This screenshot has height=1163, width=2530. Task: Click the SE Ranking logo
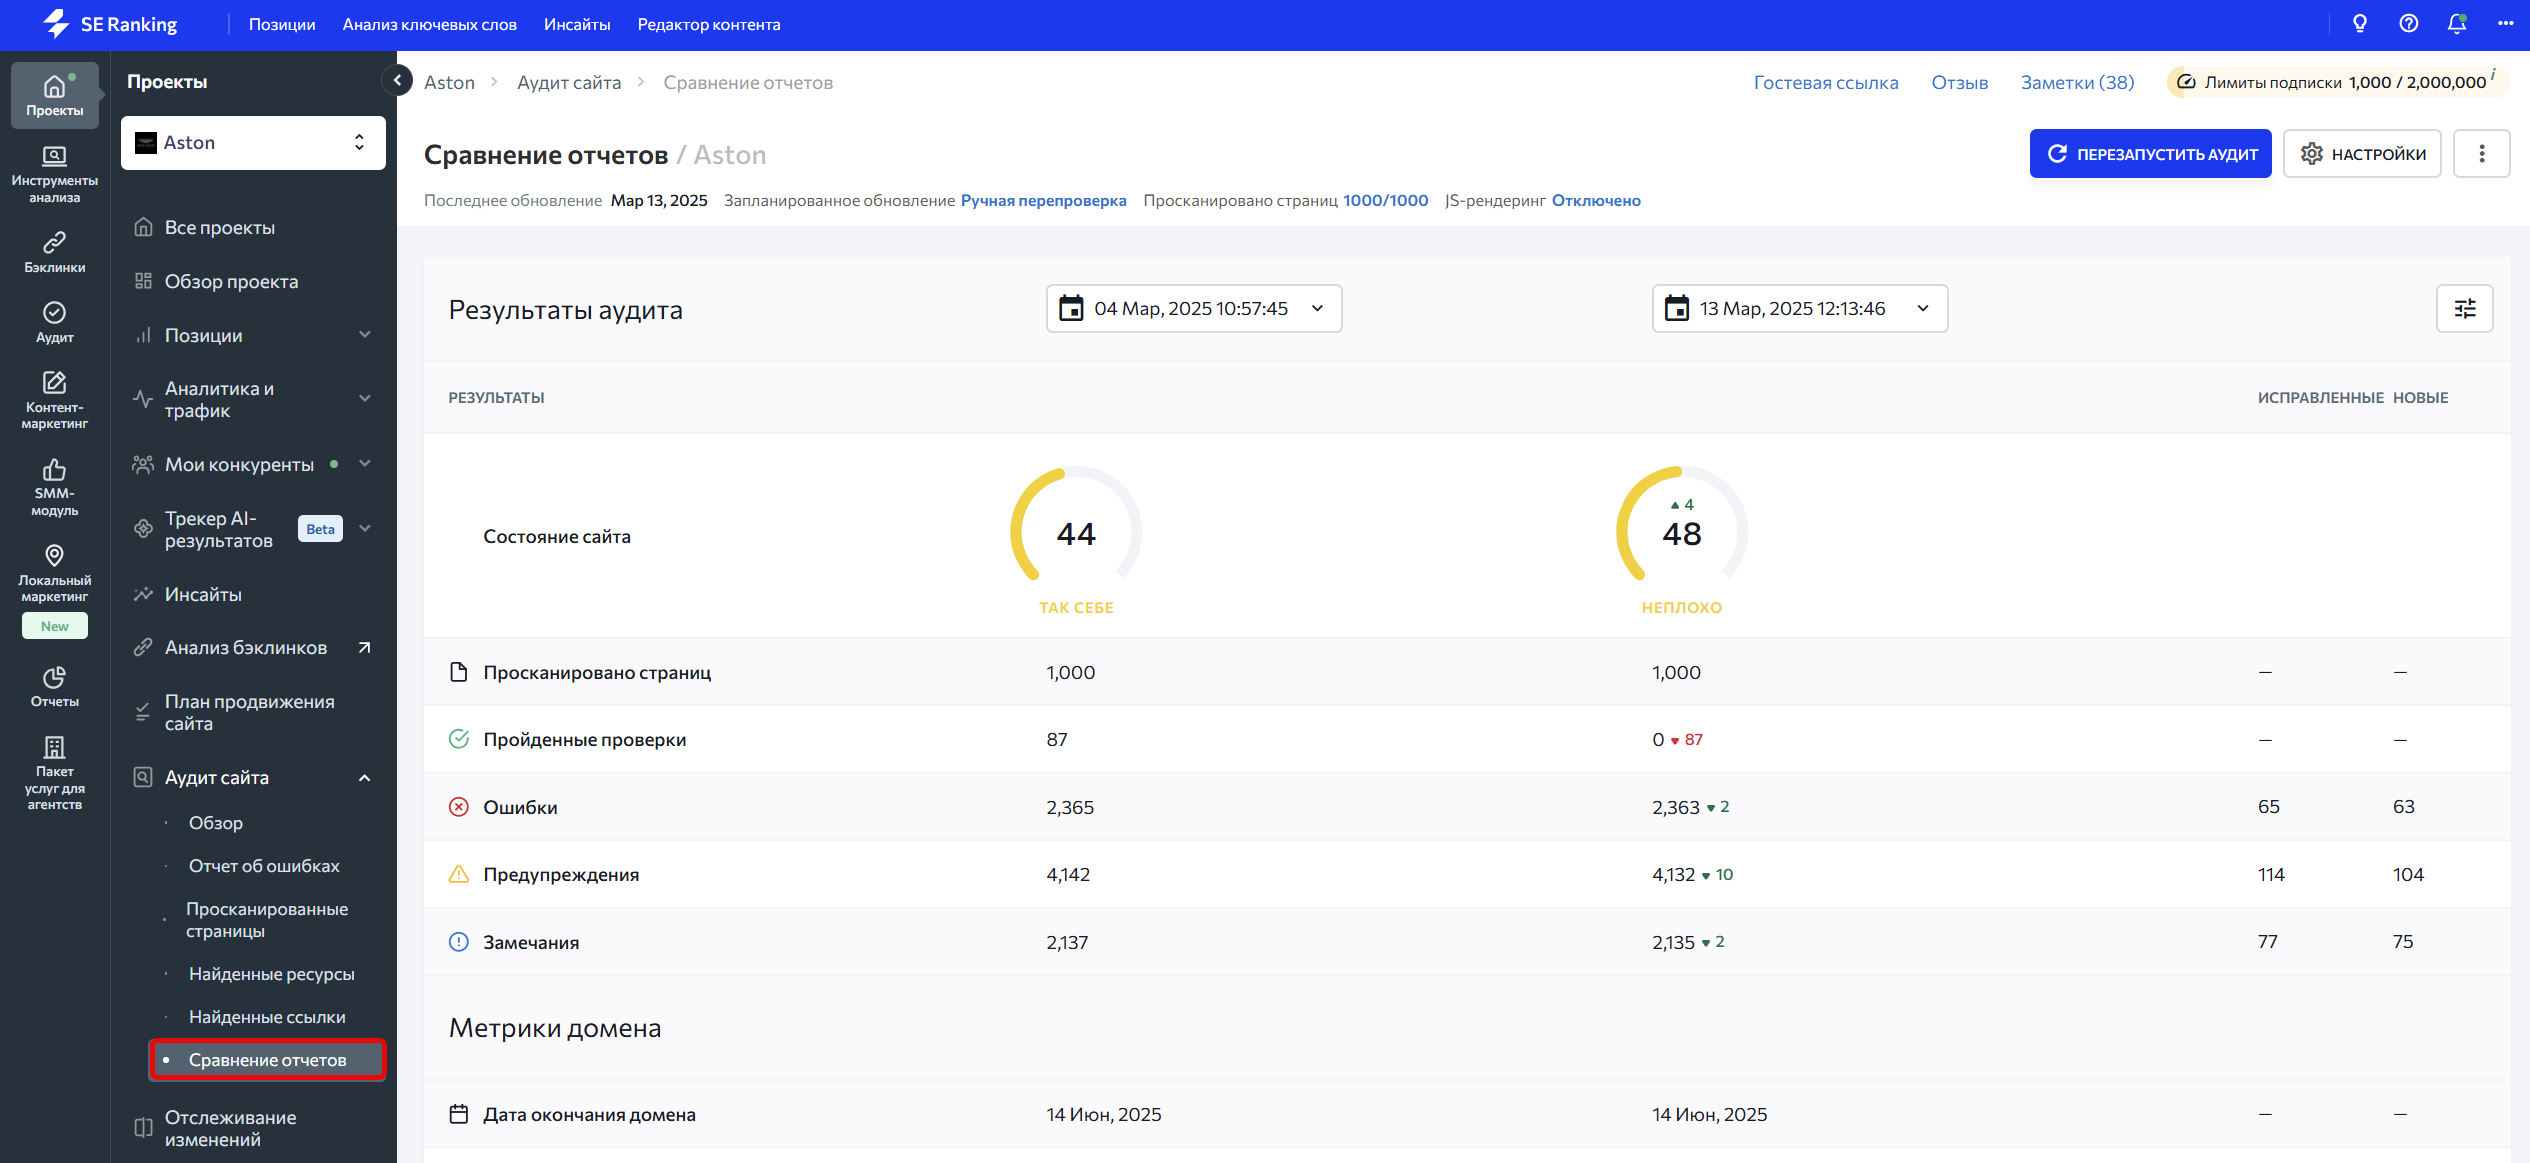(x=110, y=24)
